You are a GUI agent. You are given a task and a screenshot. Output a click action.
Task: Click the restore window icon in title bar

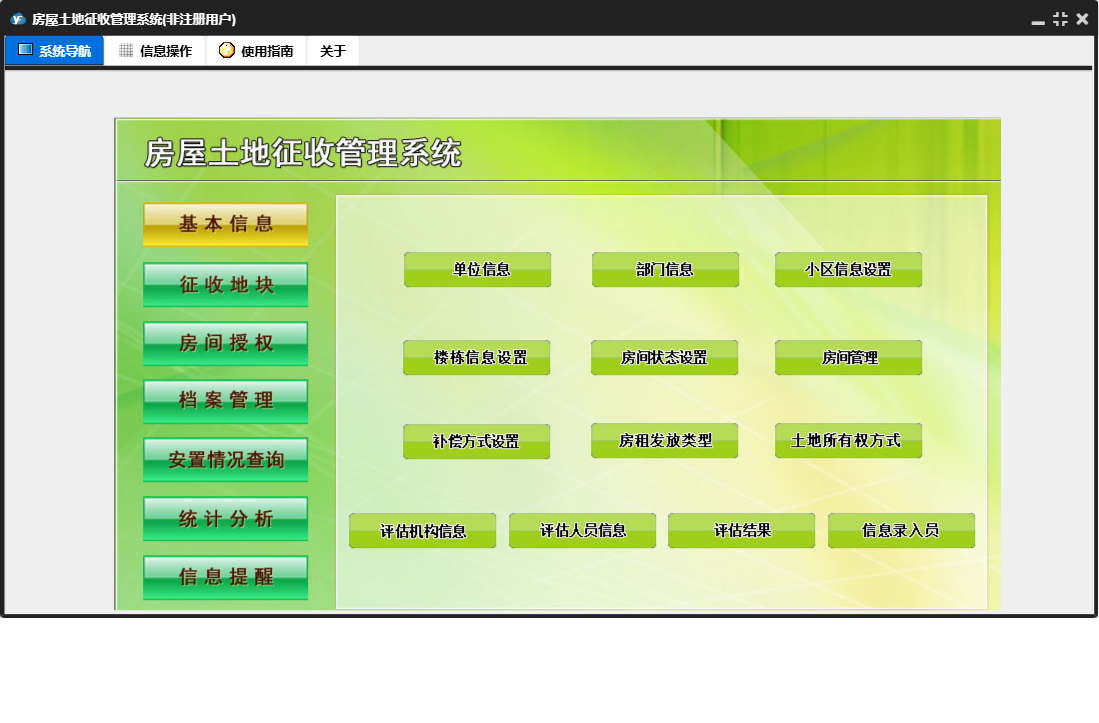pyautogui.click(x=1060, y=19)
